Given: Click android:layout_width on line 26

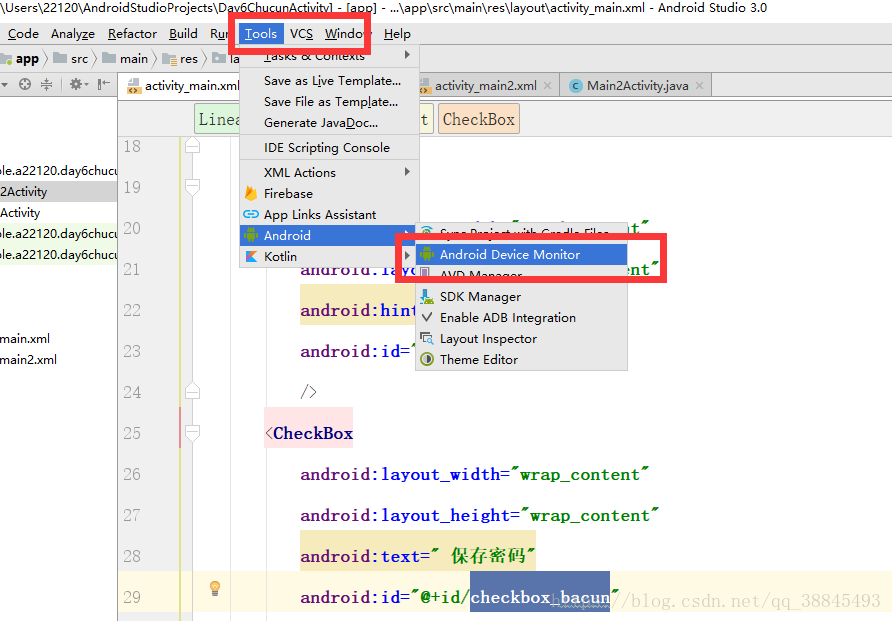Looking at the screenshot, I should click(x=400, y=474).
